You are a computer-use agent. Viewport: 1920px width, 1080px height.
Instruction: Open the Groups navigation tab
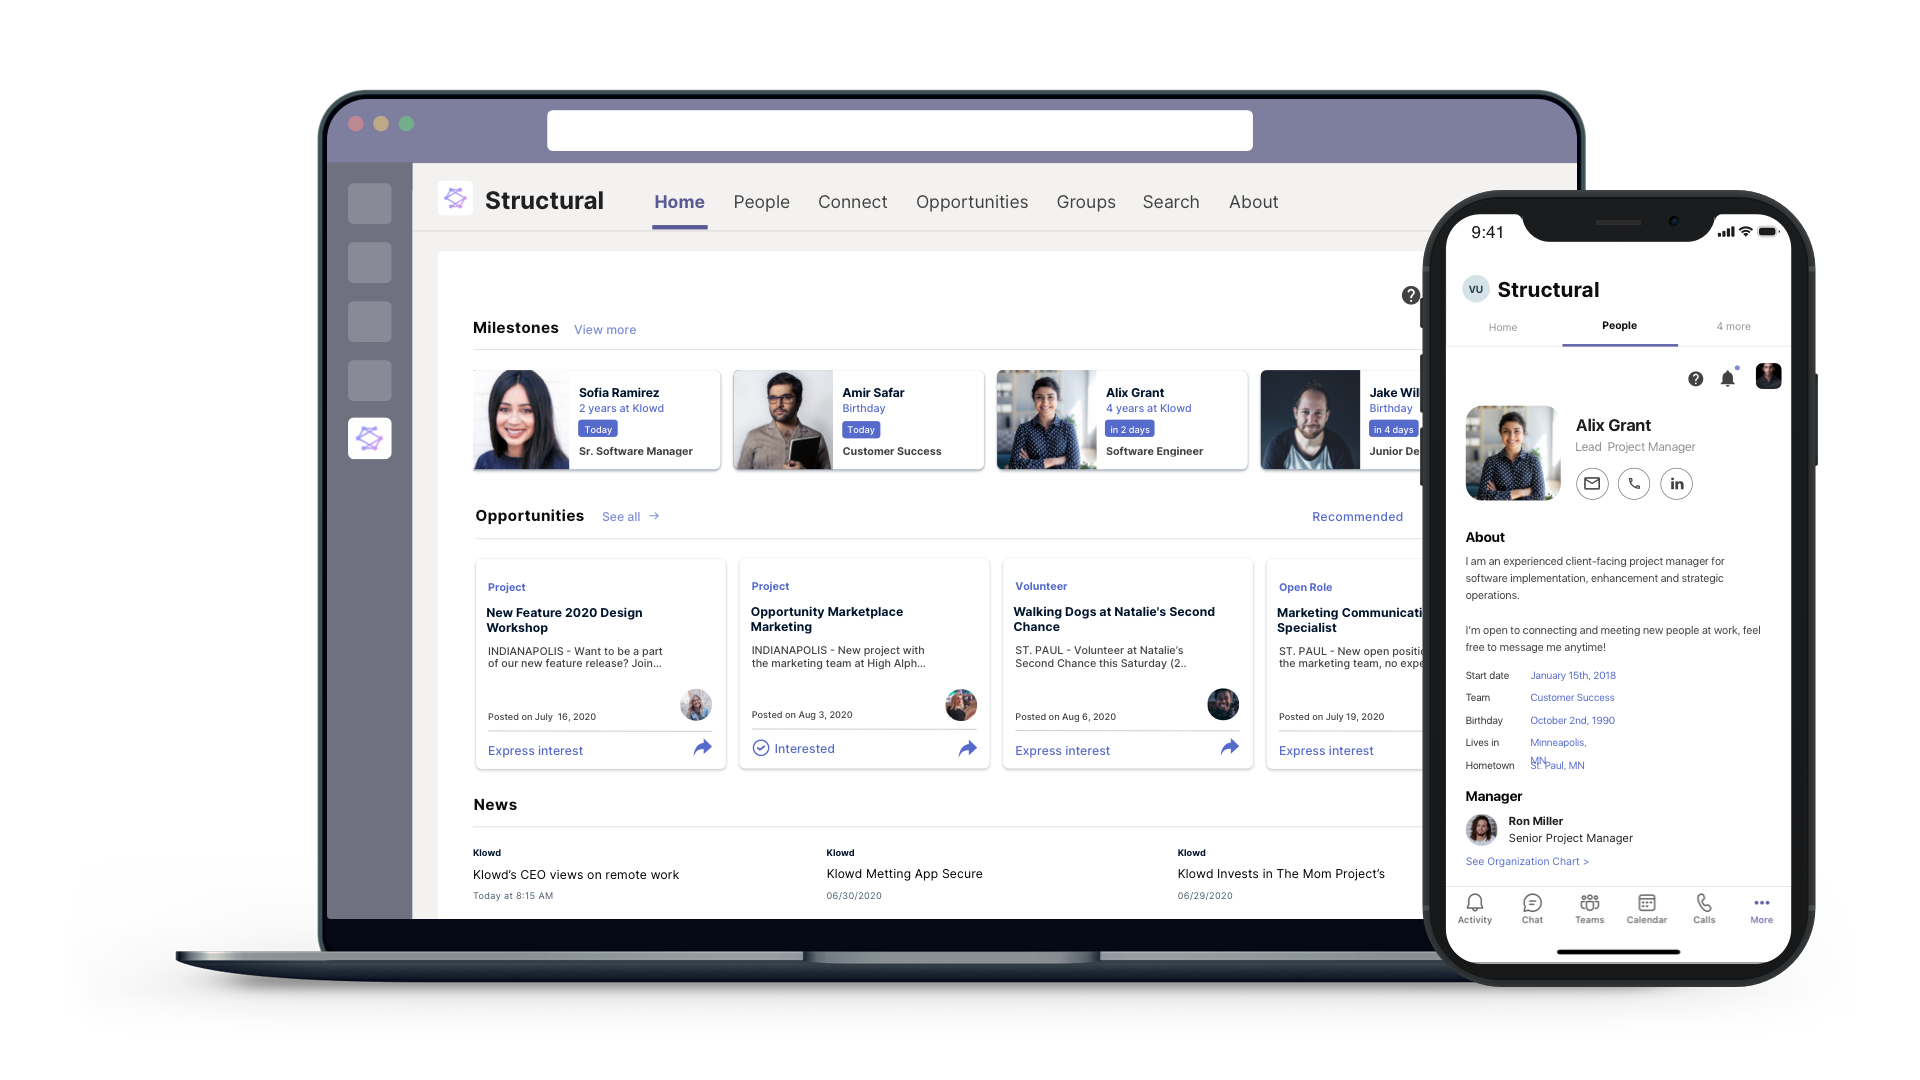(1087, 202)
